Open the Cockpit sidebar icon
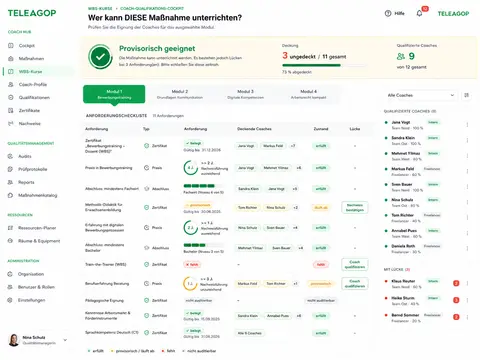The width and height of the screenshot is (480, 360). (11, 45)
